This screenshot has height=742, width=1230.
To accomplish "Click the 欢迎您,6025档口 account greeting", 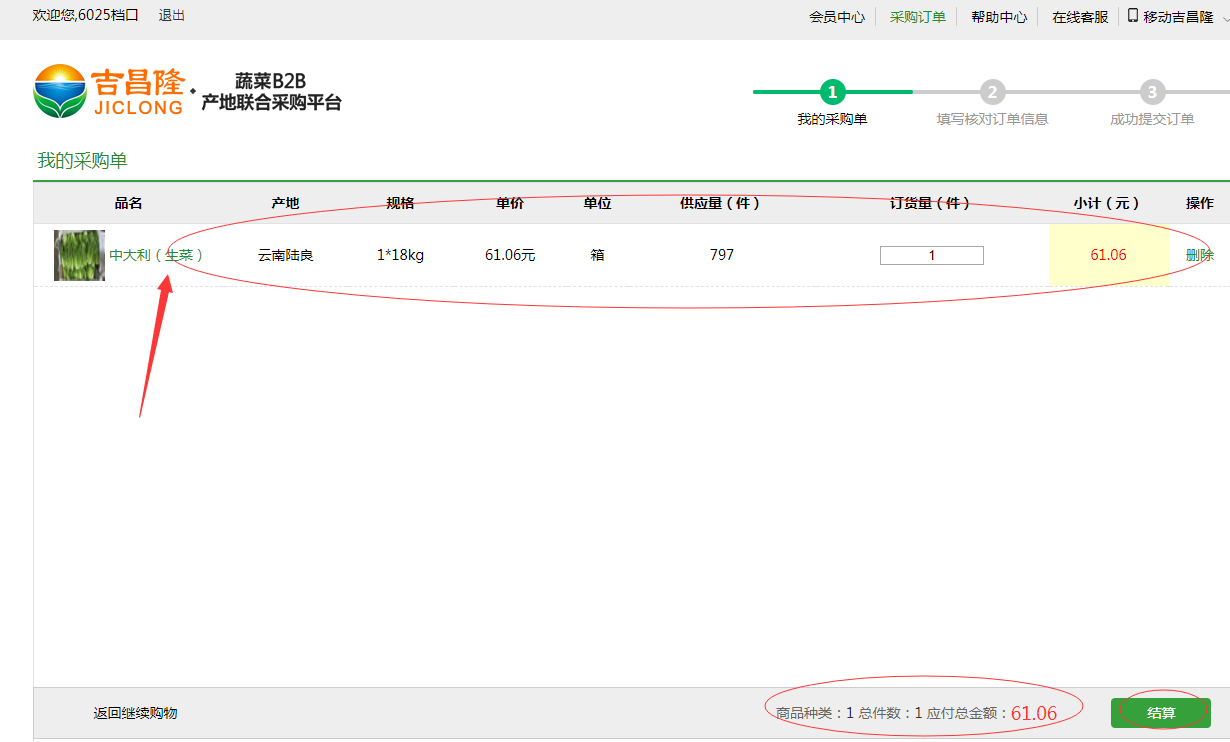I will [x=86, y=16].
